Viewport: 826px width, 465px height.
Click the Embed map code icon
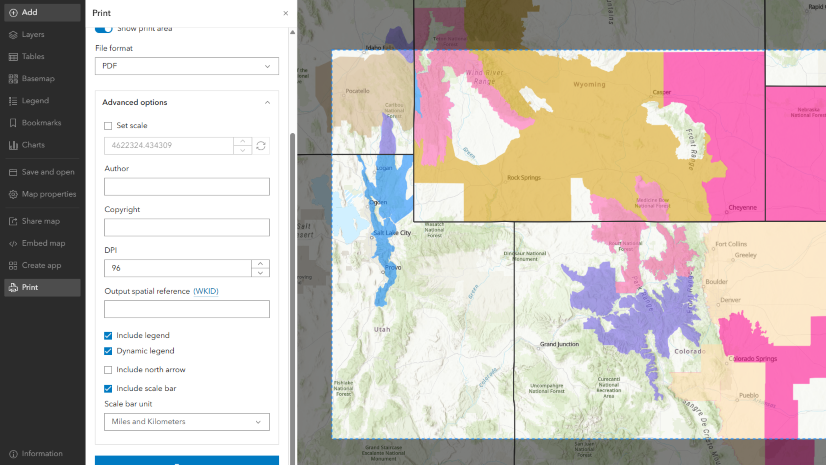point(13,244)
